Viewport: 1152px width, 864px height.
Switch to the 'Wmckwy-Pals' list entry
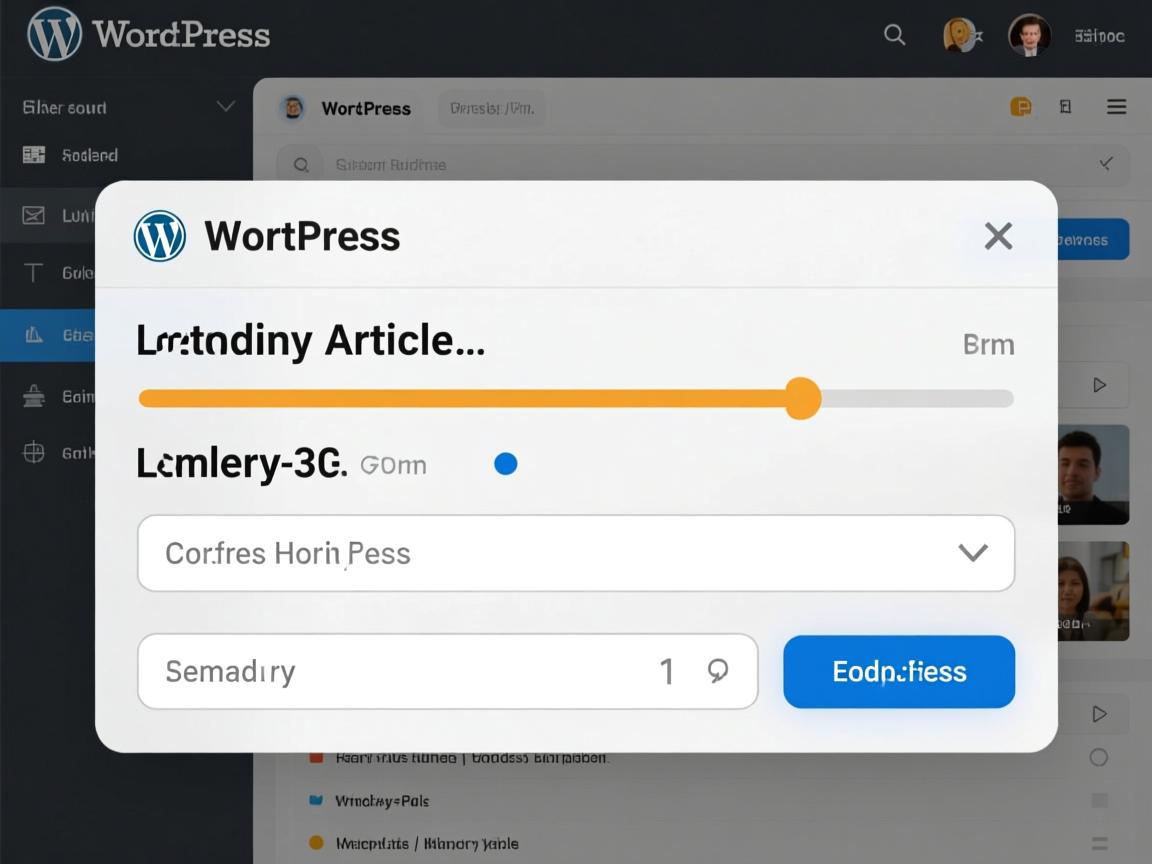coord(380,801)
